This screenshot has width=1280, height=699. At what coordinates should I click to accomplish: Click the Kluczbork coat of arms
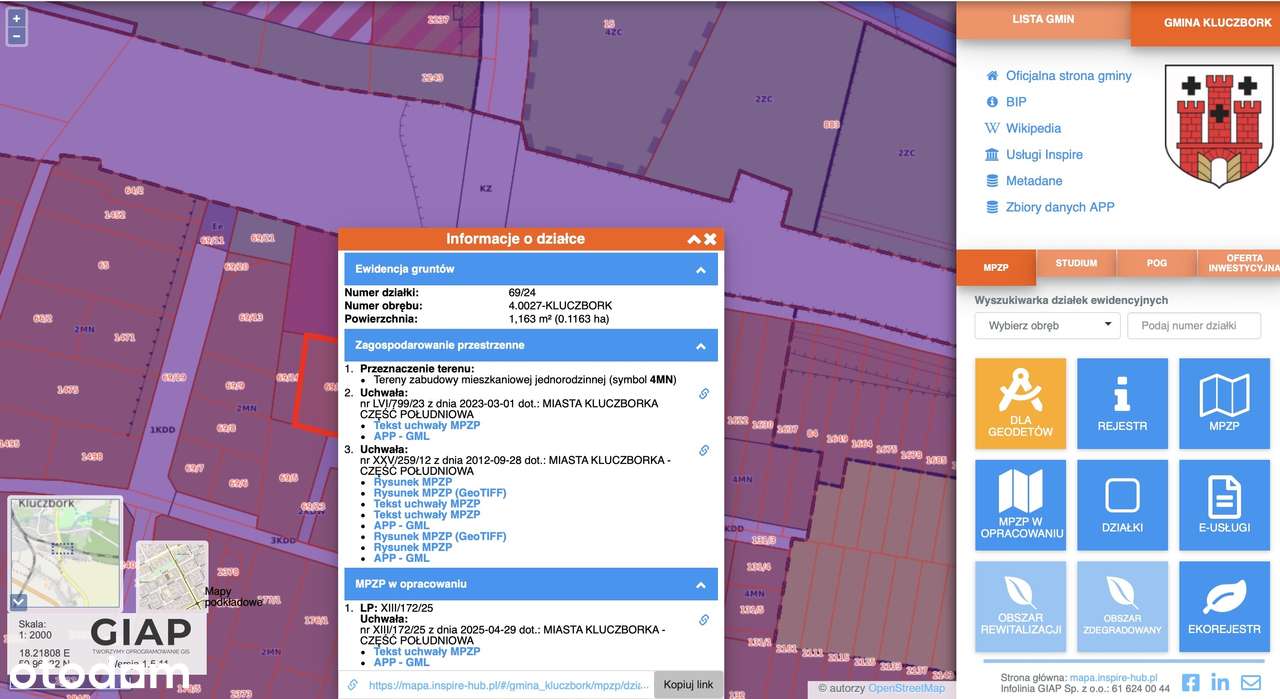tap(1218, 126)
